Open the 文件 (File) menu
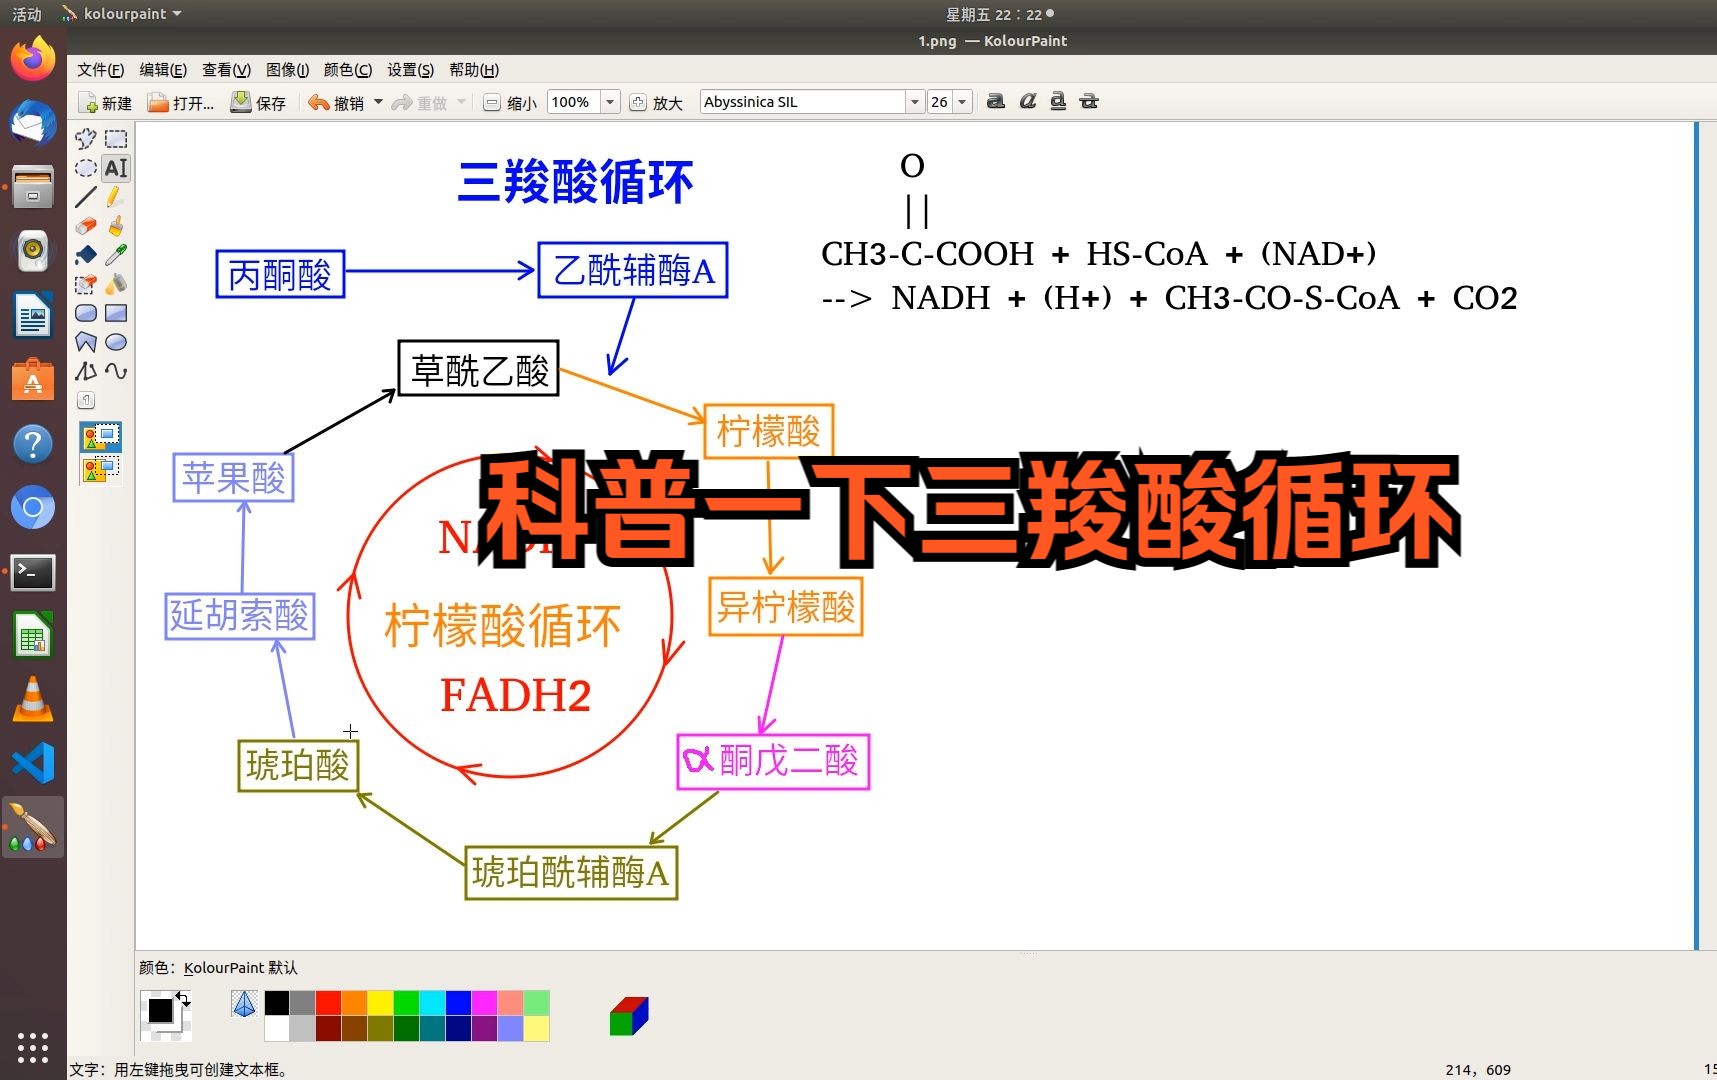Screen dimensions: 1717x1080 (x=101, y=70)
